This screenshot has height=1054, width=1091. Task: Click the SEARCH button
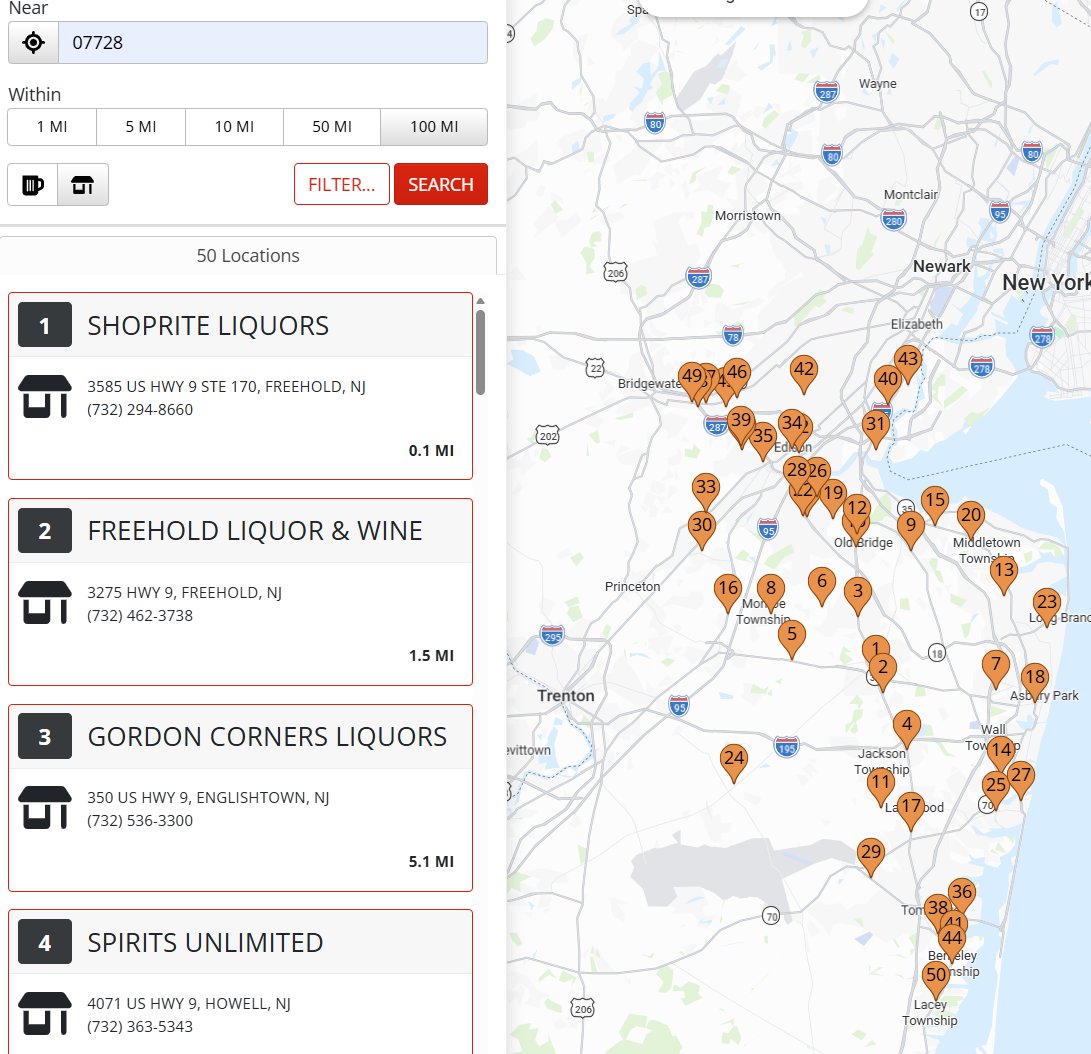point(440,184)
